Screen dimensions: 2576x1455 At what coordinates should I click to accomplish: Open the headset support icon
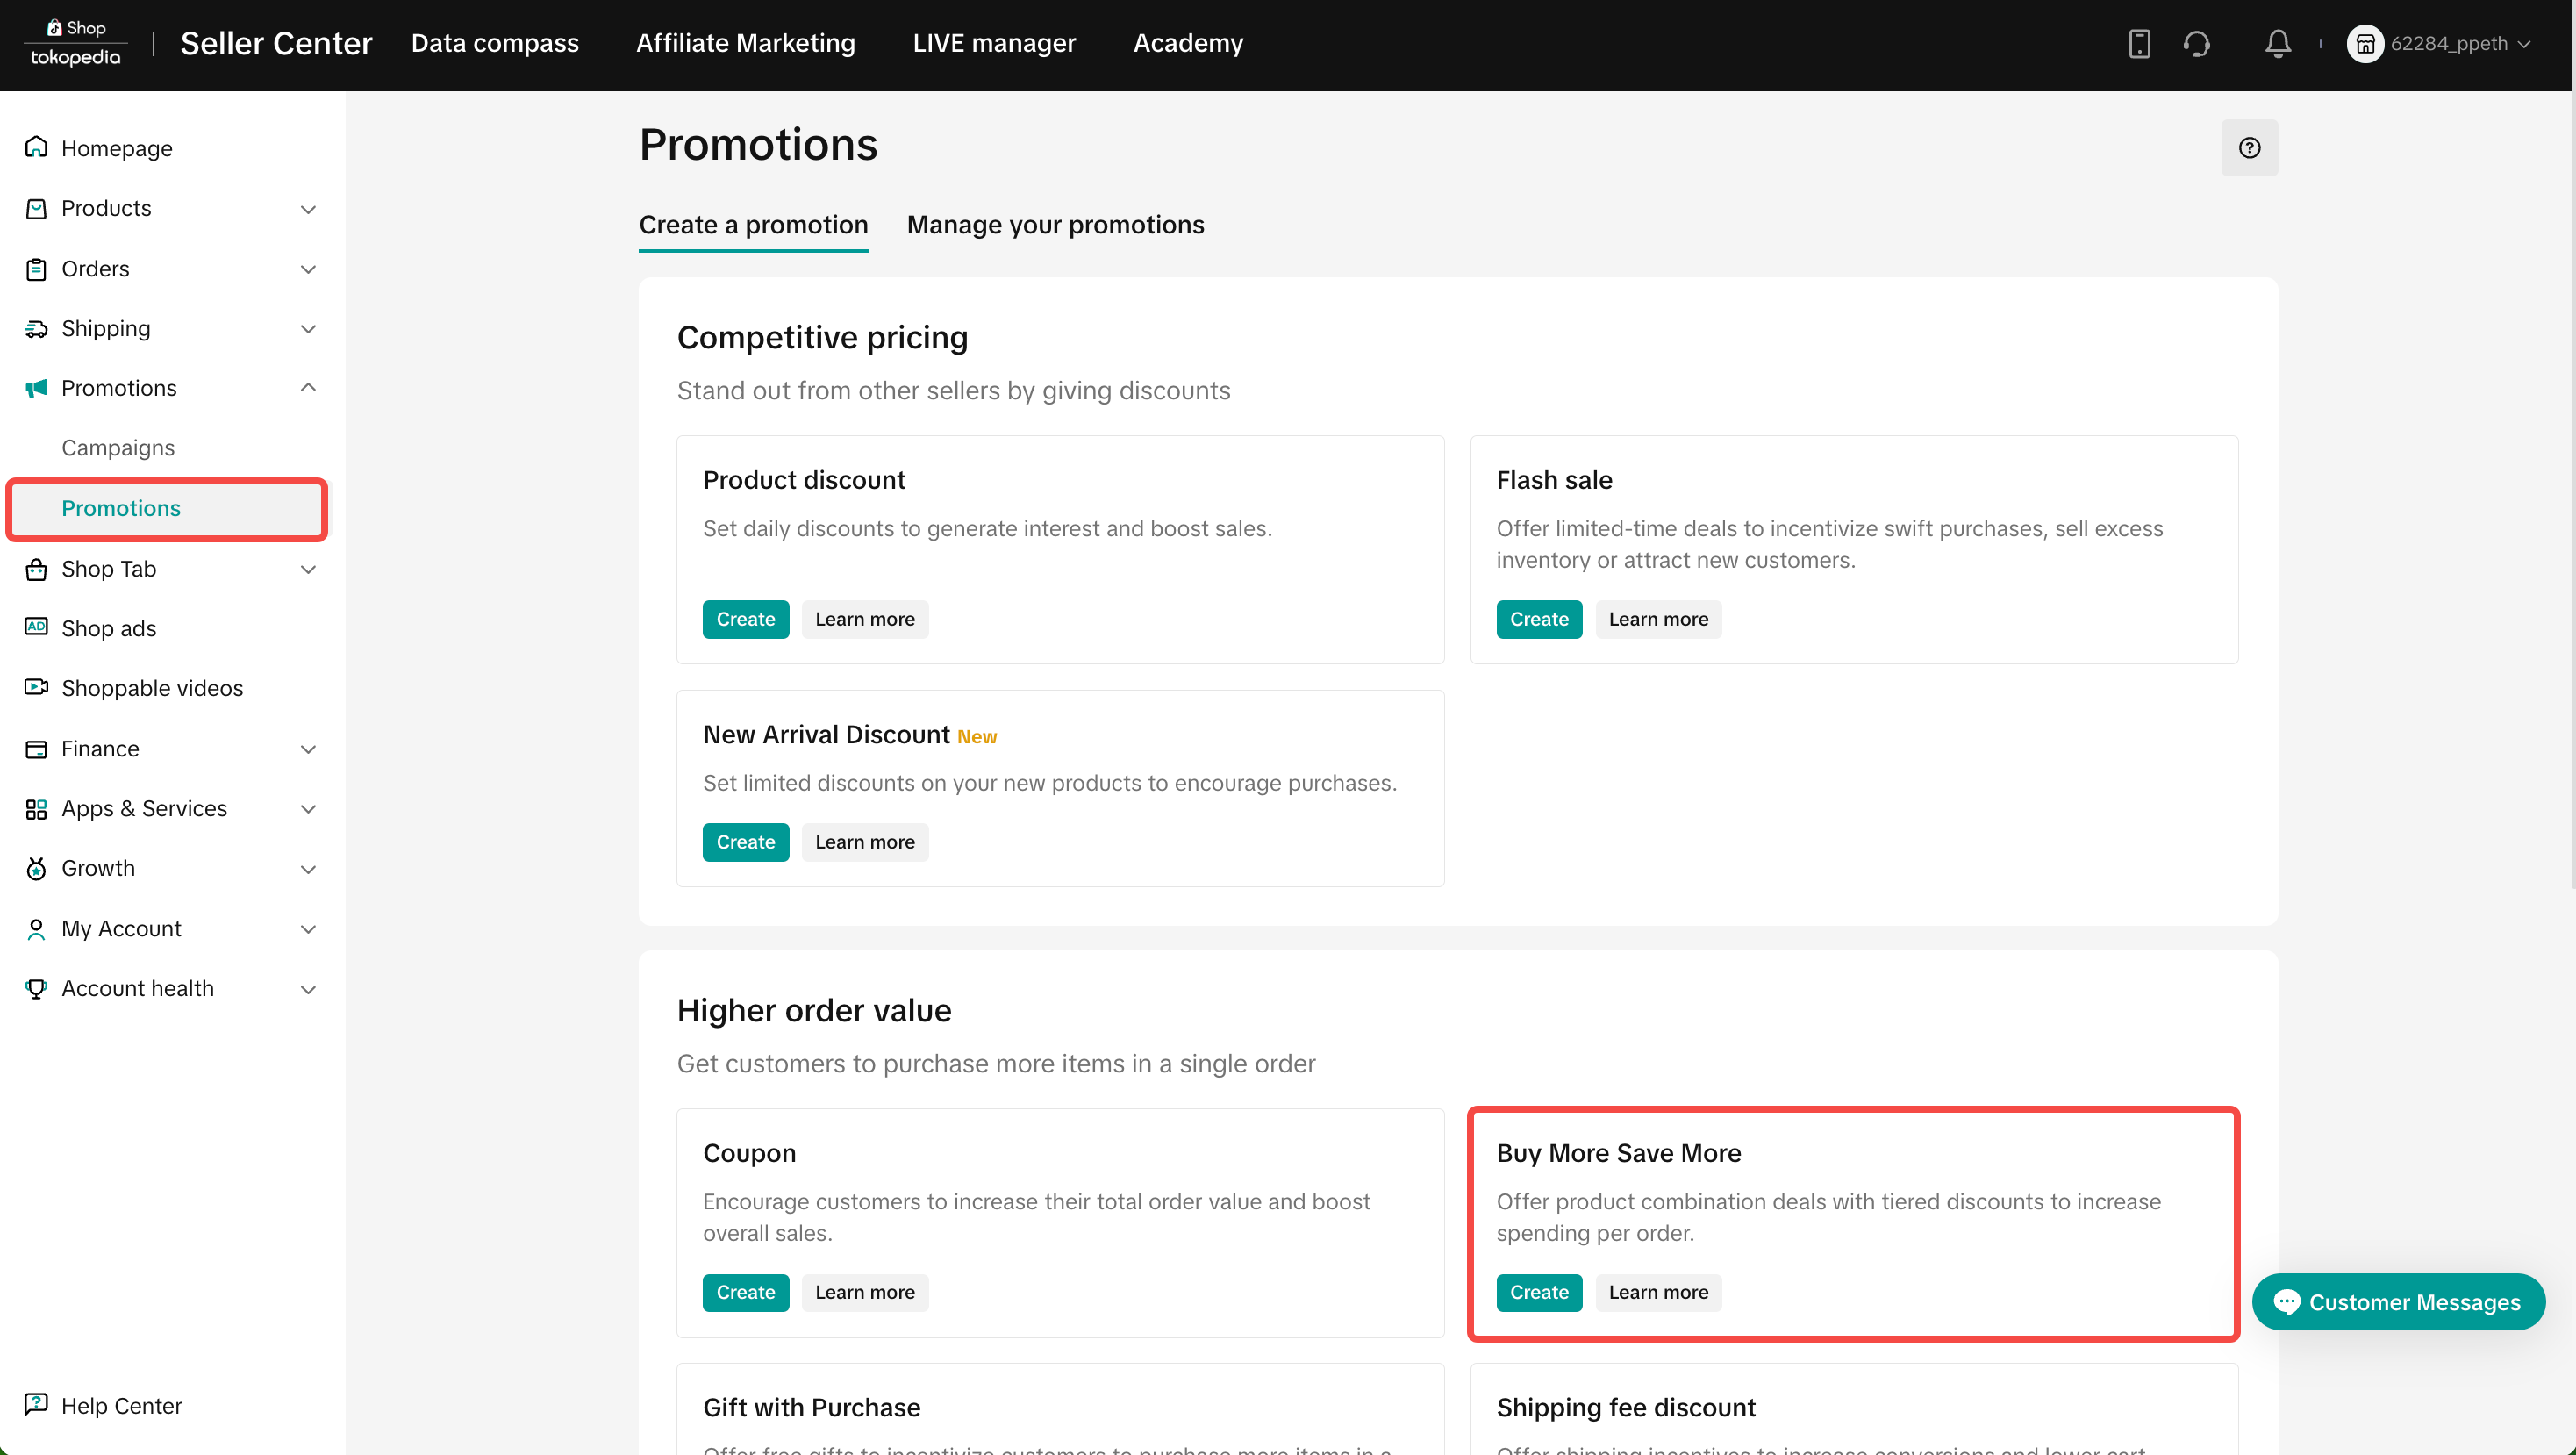point(2197,43)
